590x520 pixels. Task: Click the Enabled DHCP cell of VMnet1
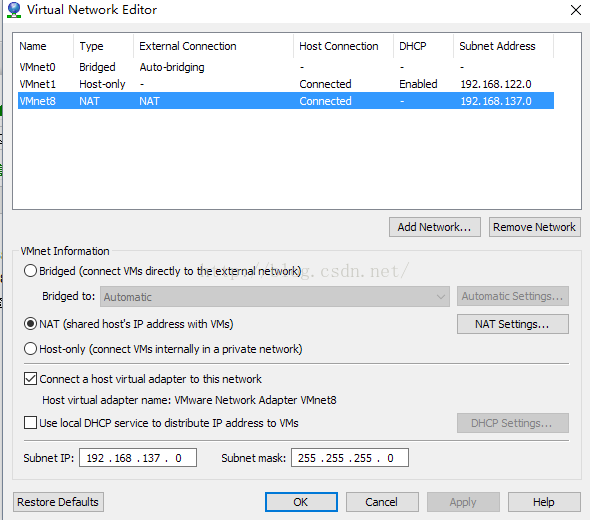coord(418,84)
